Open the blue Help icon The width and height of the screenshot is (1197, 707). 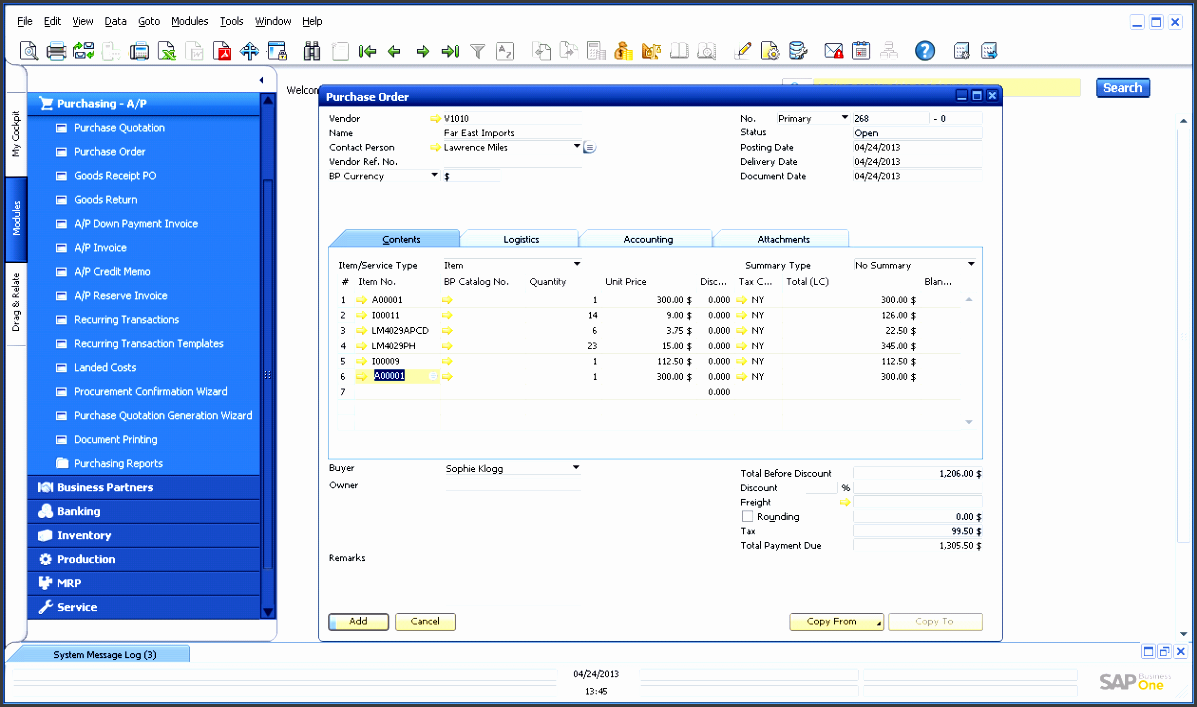924,51
